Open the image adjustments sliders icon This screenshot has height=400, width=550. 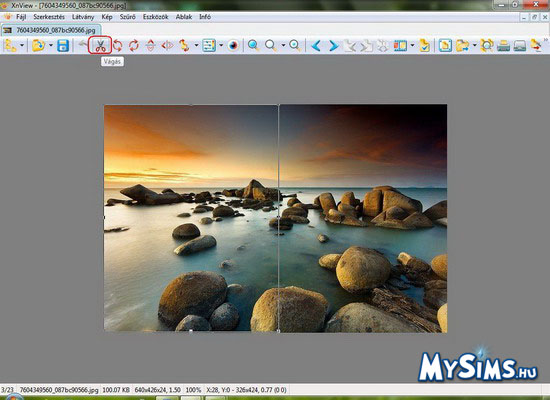click(x=209, y=46)
